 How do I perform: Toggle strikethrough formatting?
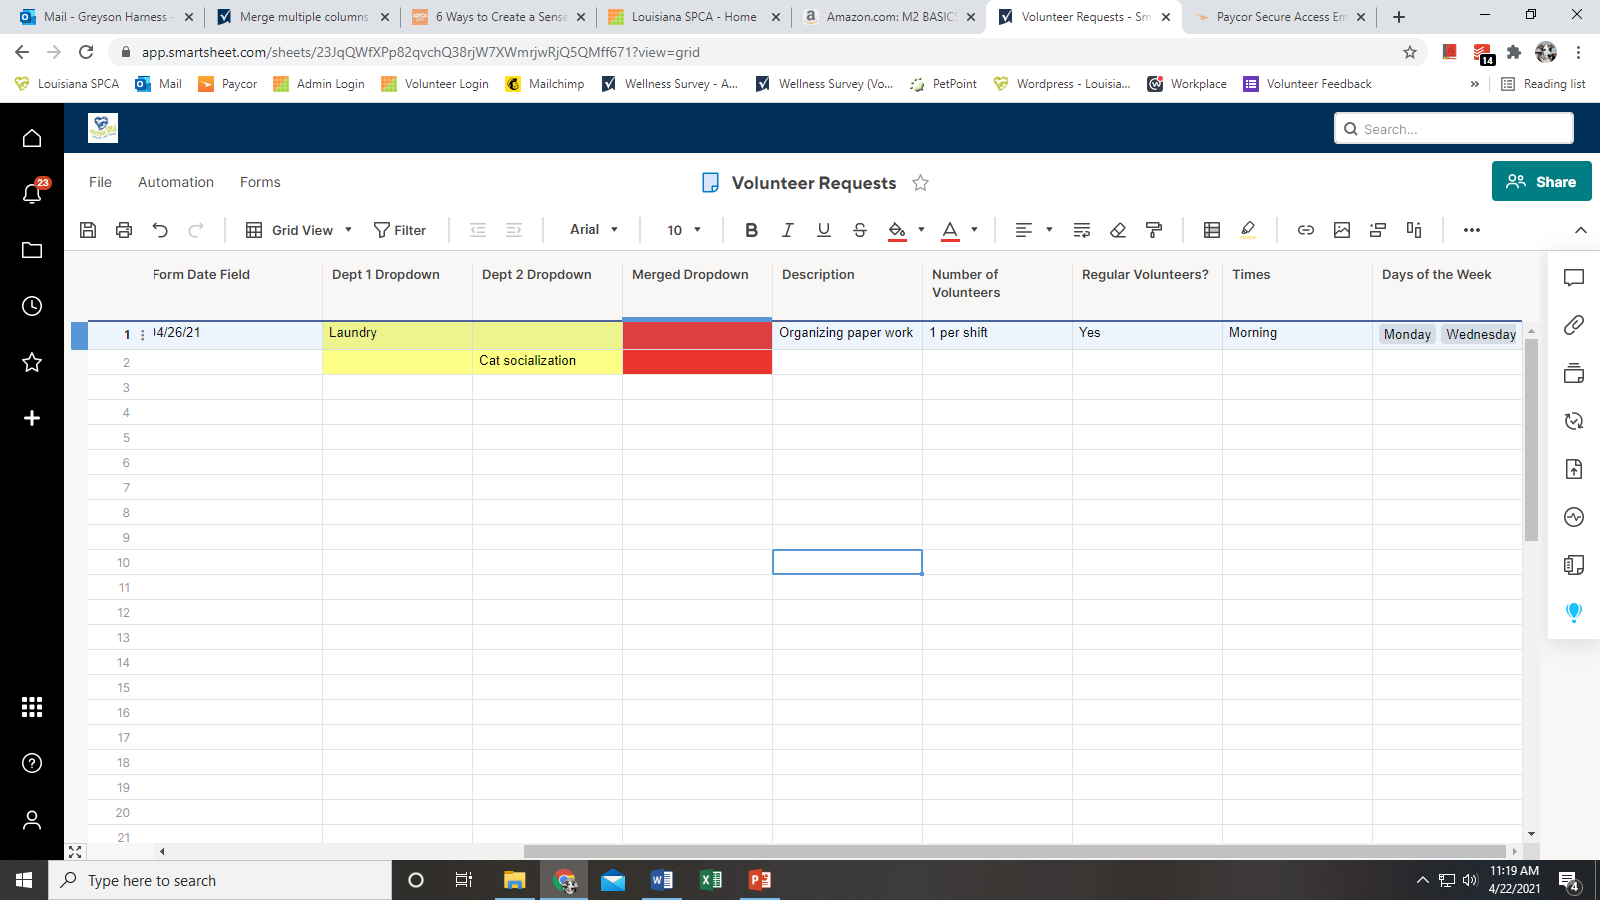tap(860, 230)
